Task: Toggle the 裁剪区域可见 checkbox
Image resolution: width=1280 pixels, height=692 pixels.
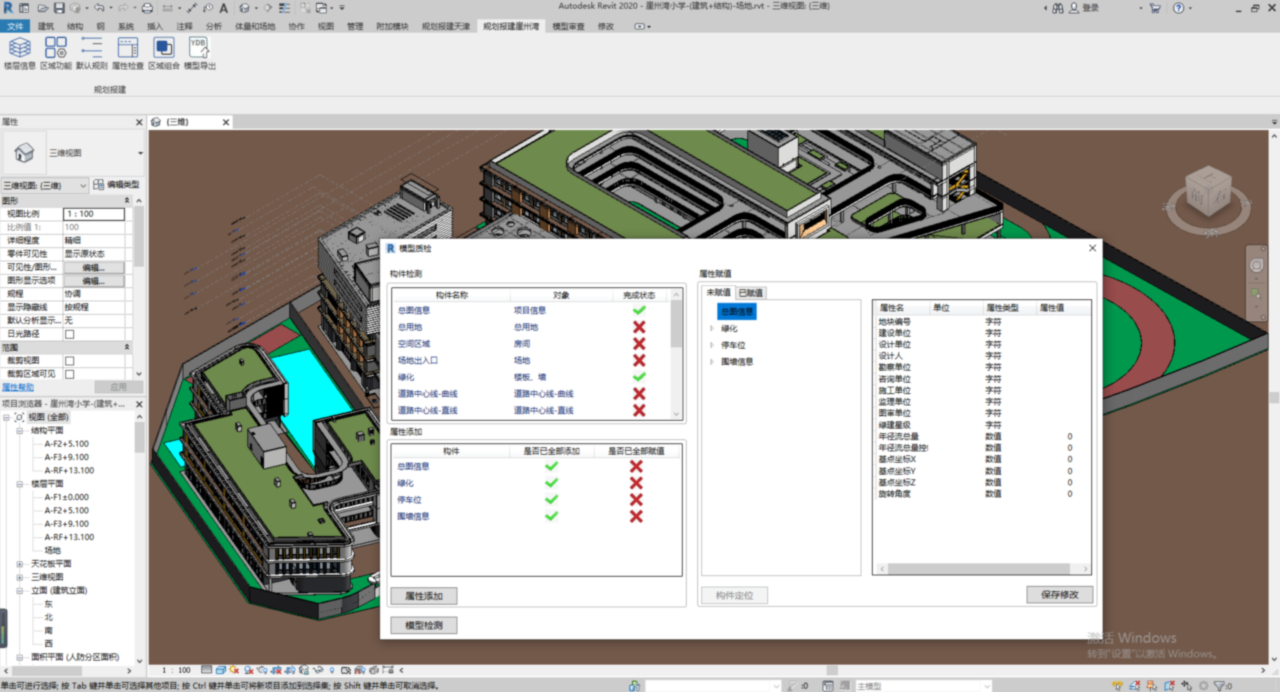Action: [70, 373]
